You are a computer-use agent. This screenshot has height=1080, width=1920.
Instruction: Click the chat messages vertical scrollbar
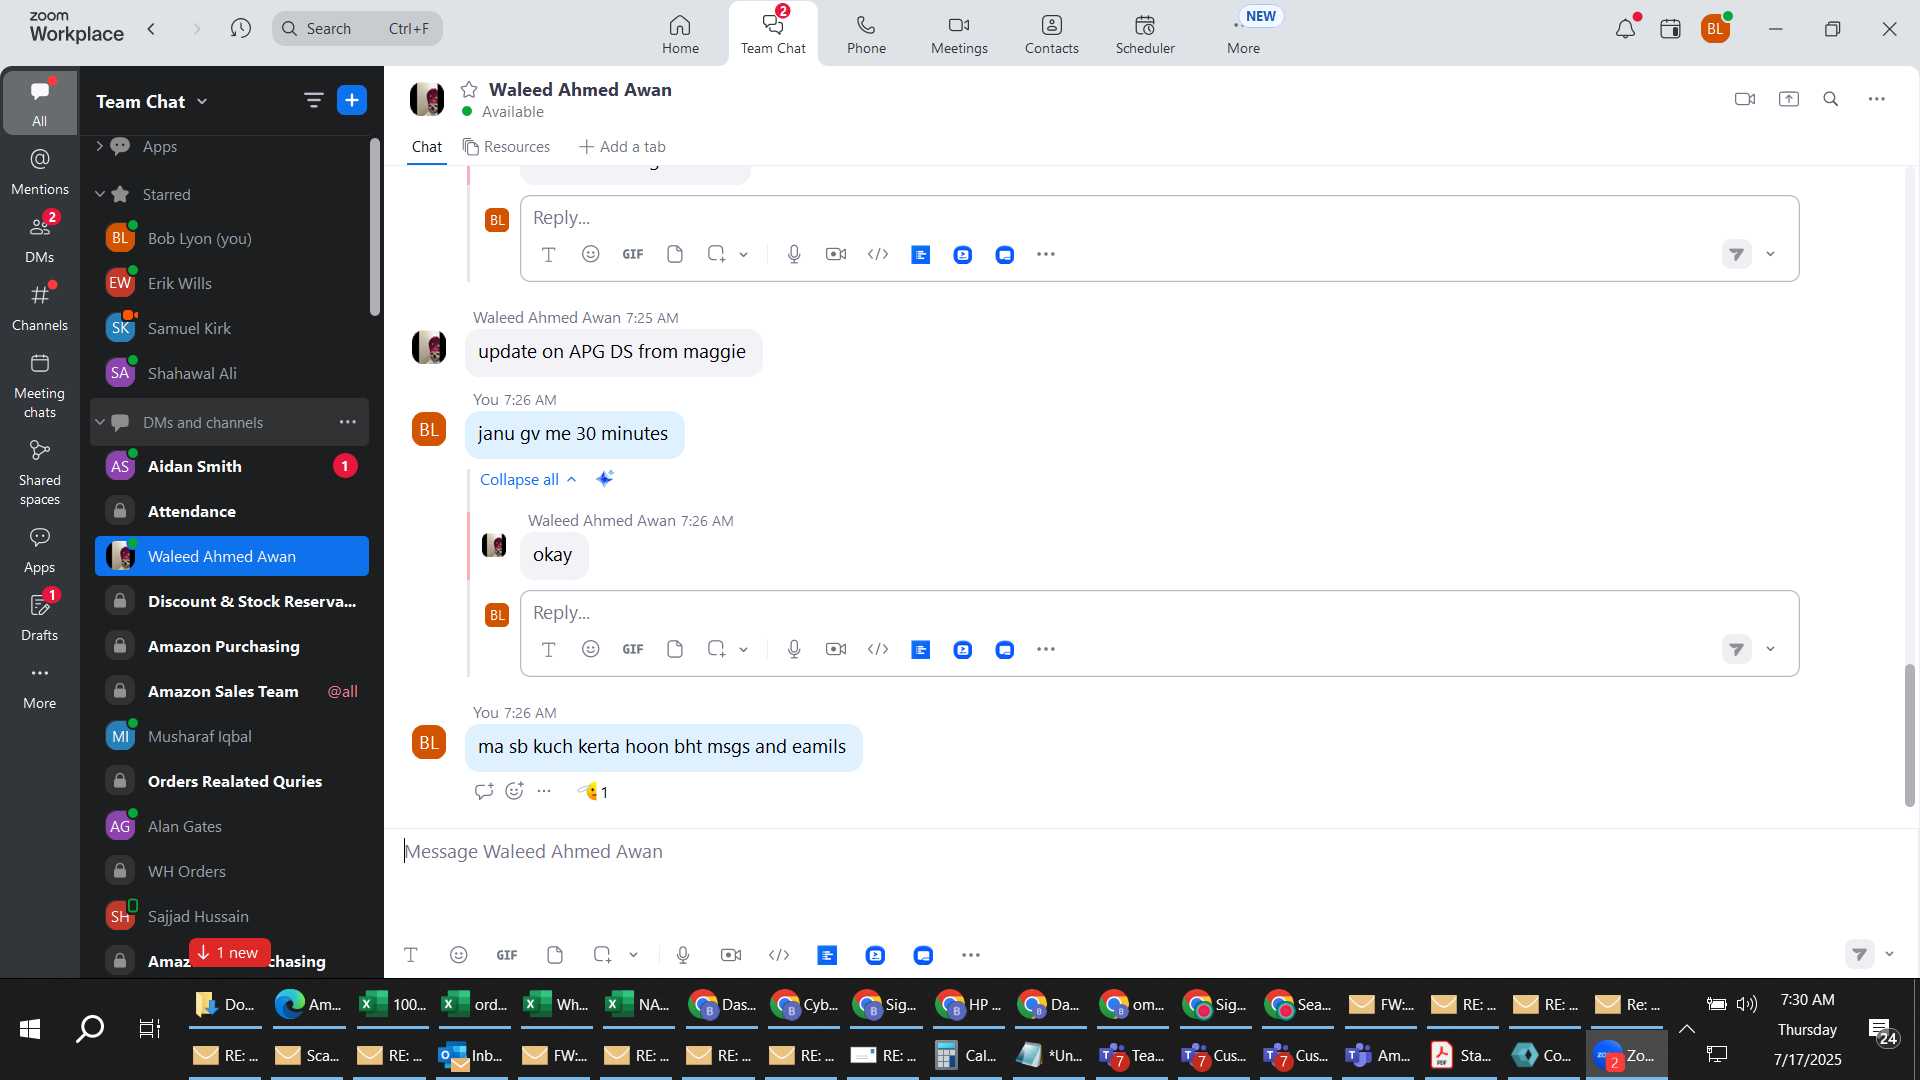point(1909,735)
